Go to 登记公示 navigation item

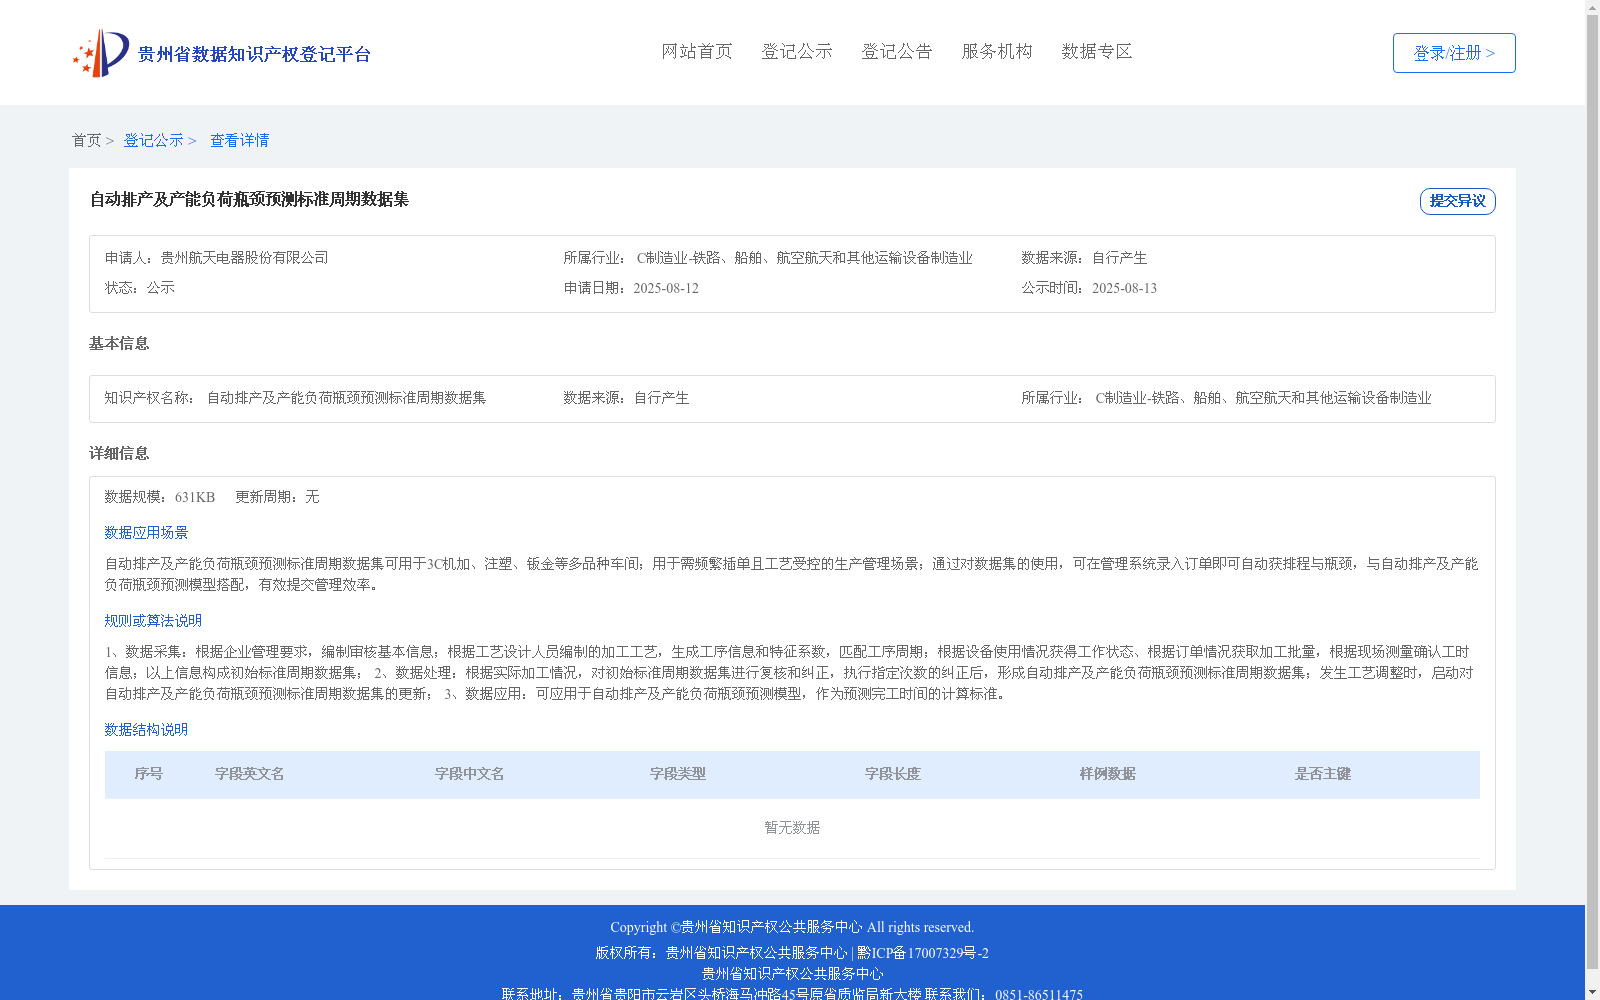point(797,51)
